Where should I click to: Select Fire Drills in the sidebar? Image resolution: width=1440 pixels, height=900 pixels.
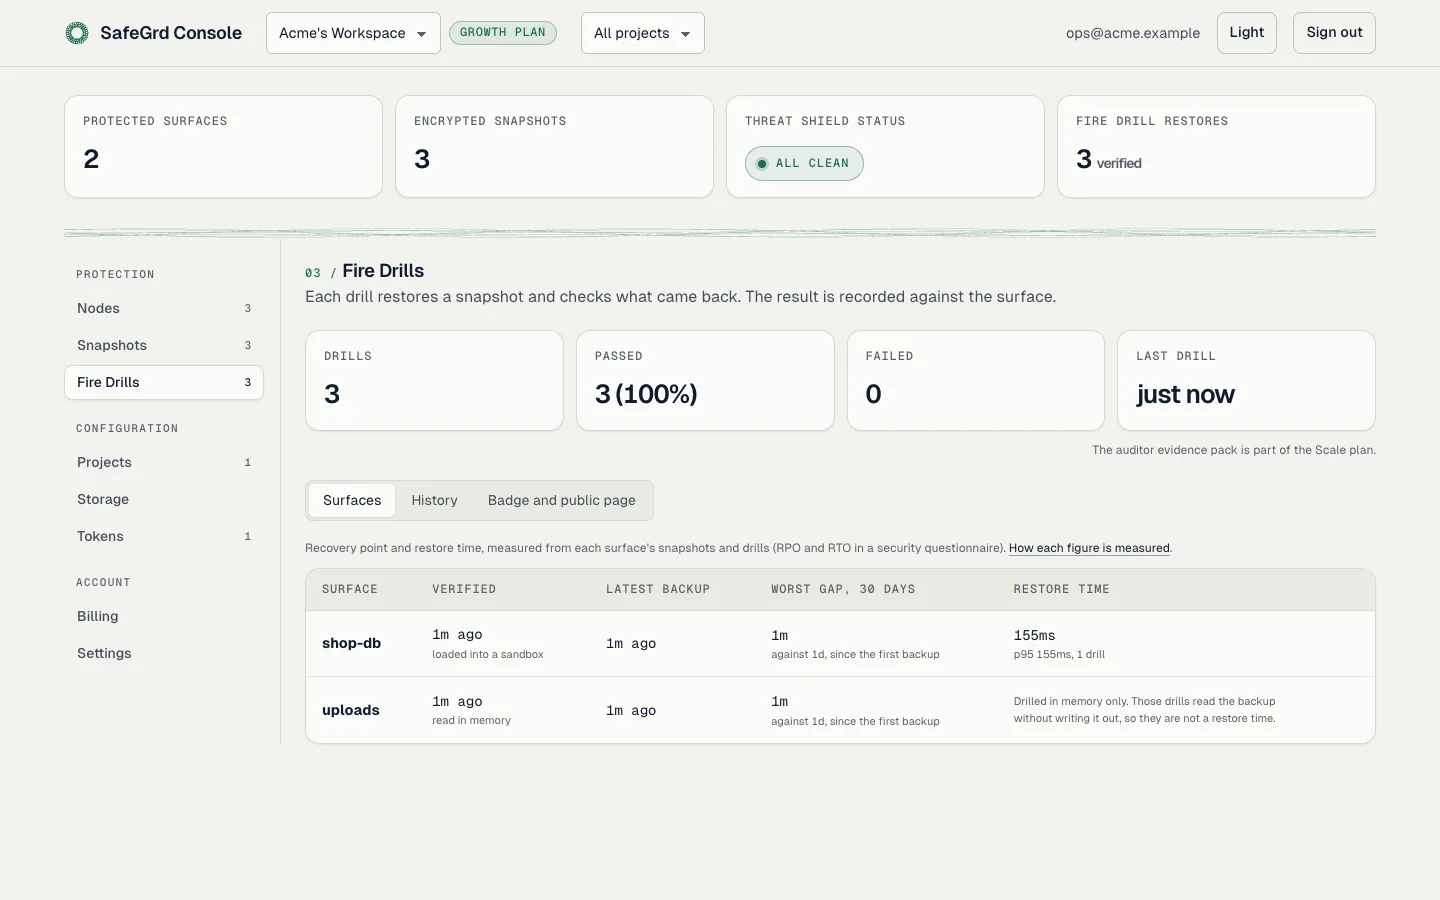tap(164, 382)
